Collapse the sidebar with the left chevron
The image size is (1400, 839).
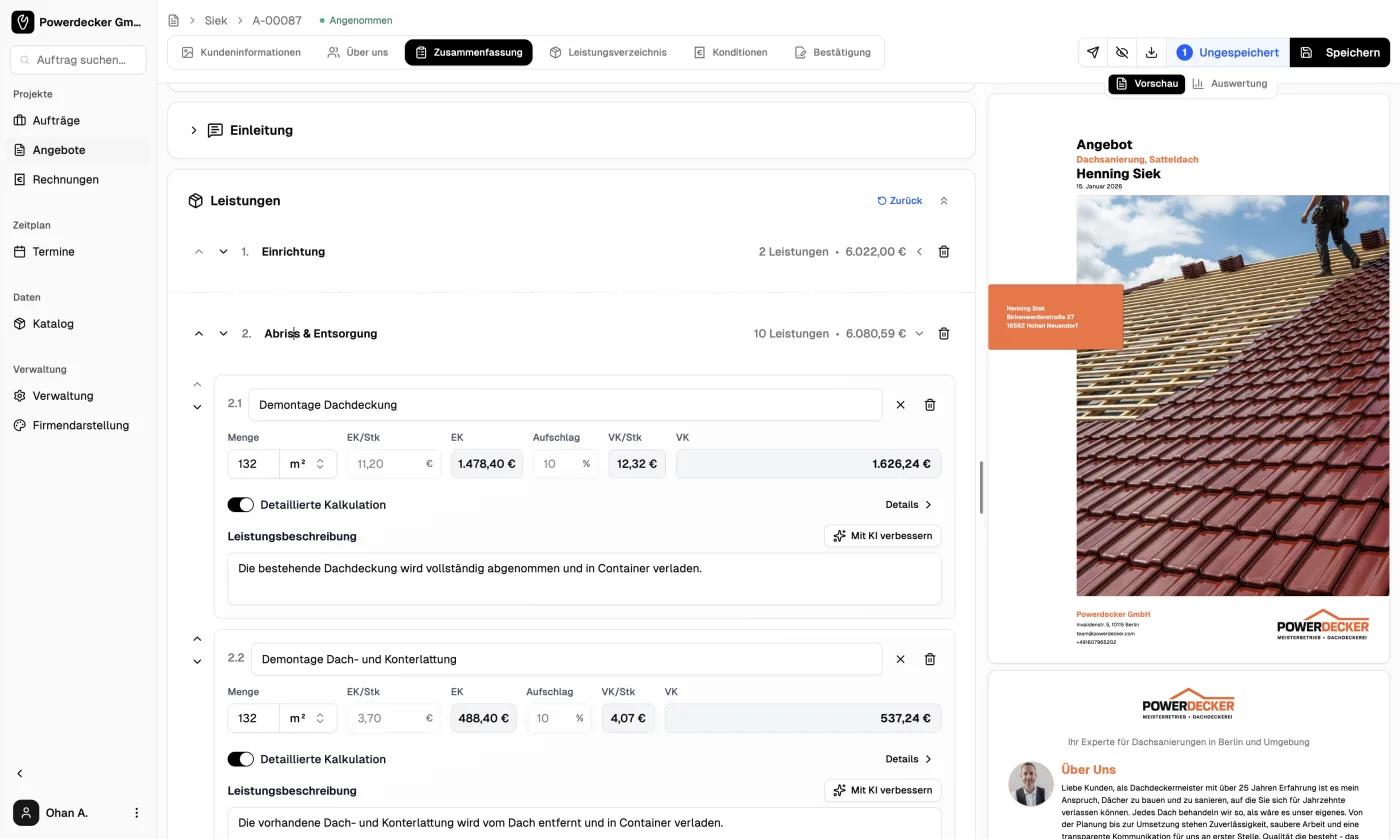click(19, 773)
